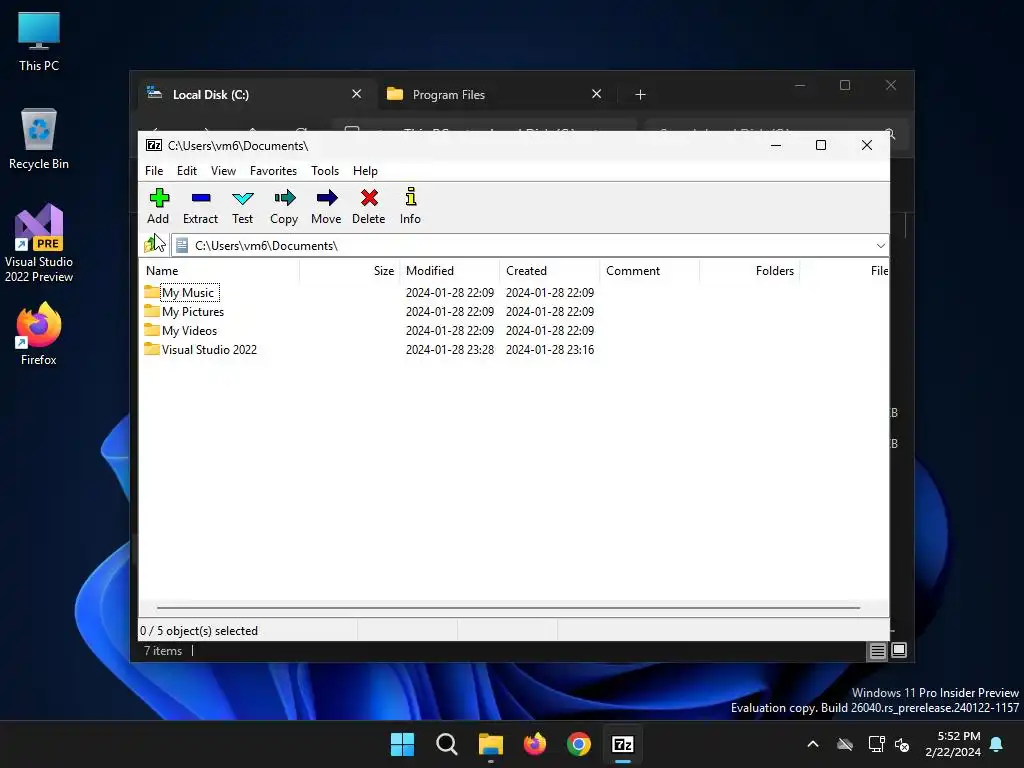
Task: Go up one folder level in 7-Zip
Action: tap(154, 245)
